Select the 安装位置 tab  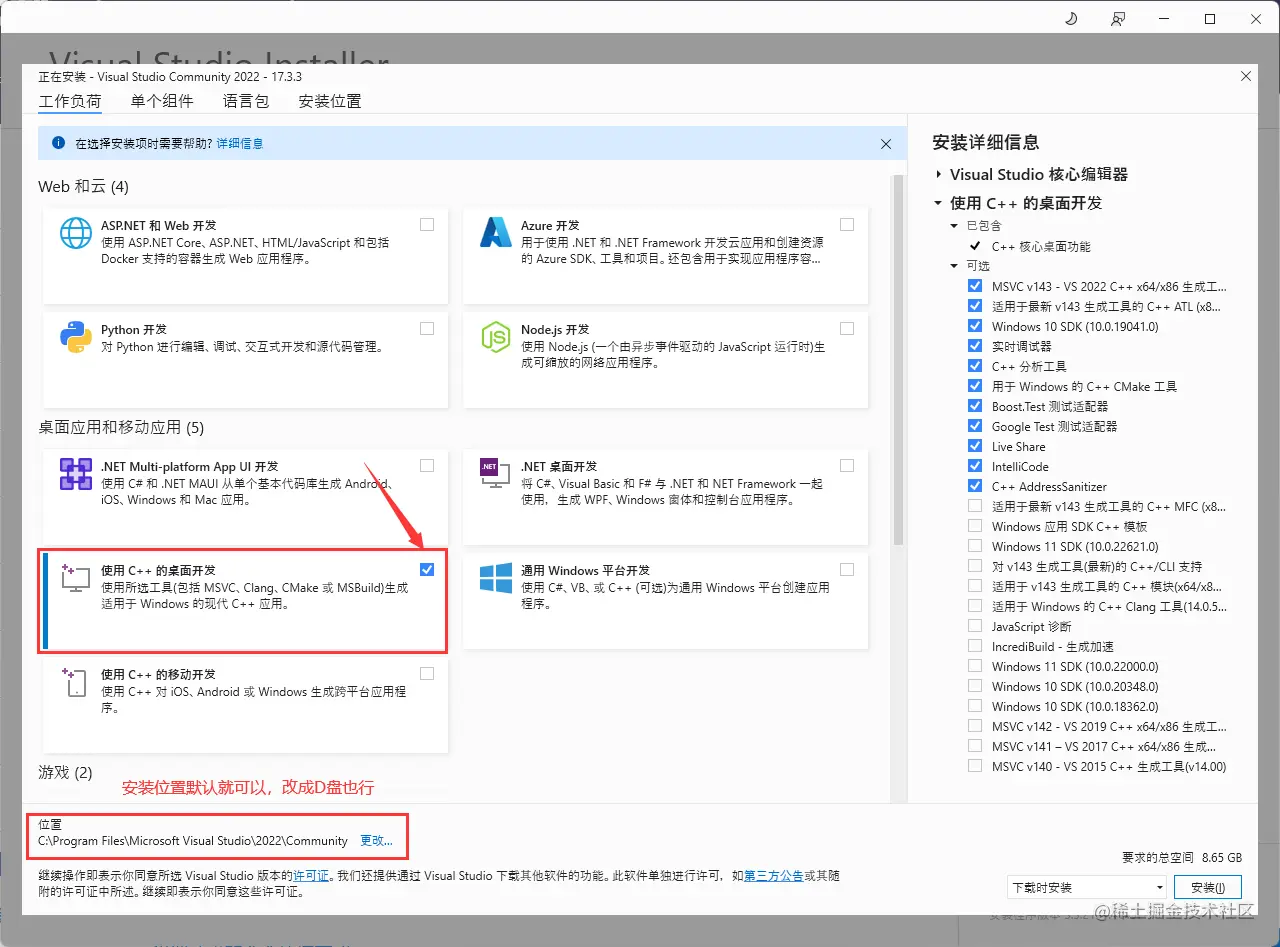[330, 101]
